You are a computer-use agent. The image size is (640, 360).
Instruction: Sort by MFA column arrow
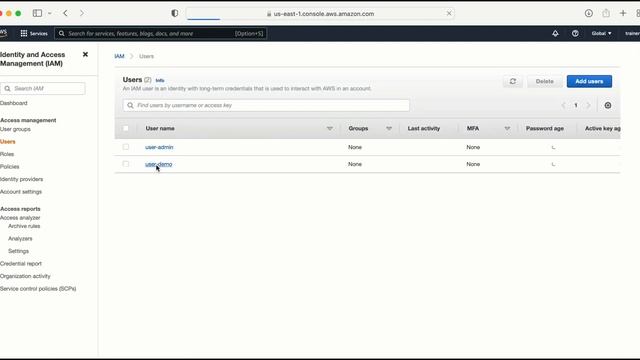point(507,129)
